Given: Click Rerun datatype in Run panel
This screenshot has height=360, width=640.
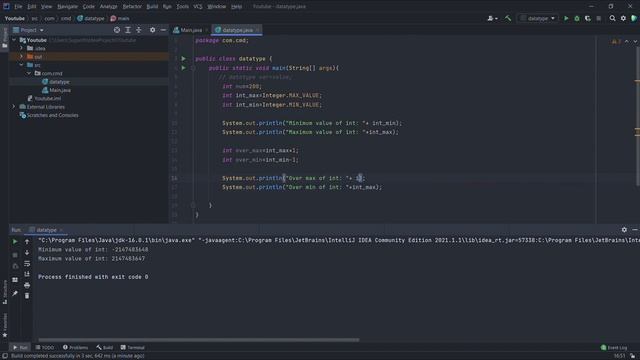Looking at the screenshot, I should click(x=15, y=242).
